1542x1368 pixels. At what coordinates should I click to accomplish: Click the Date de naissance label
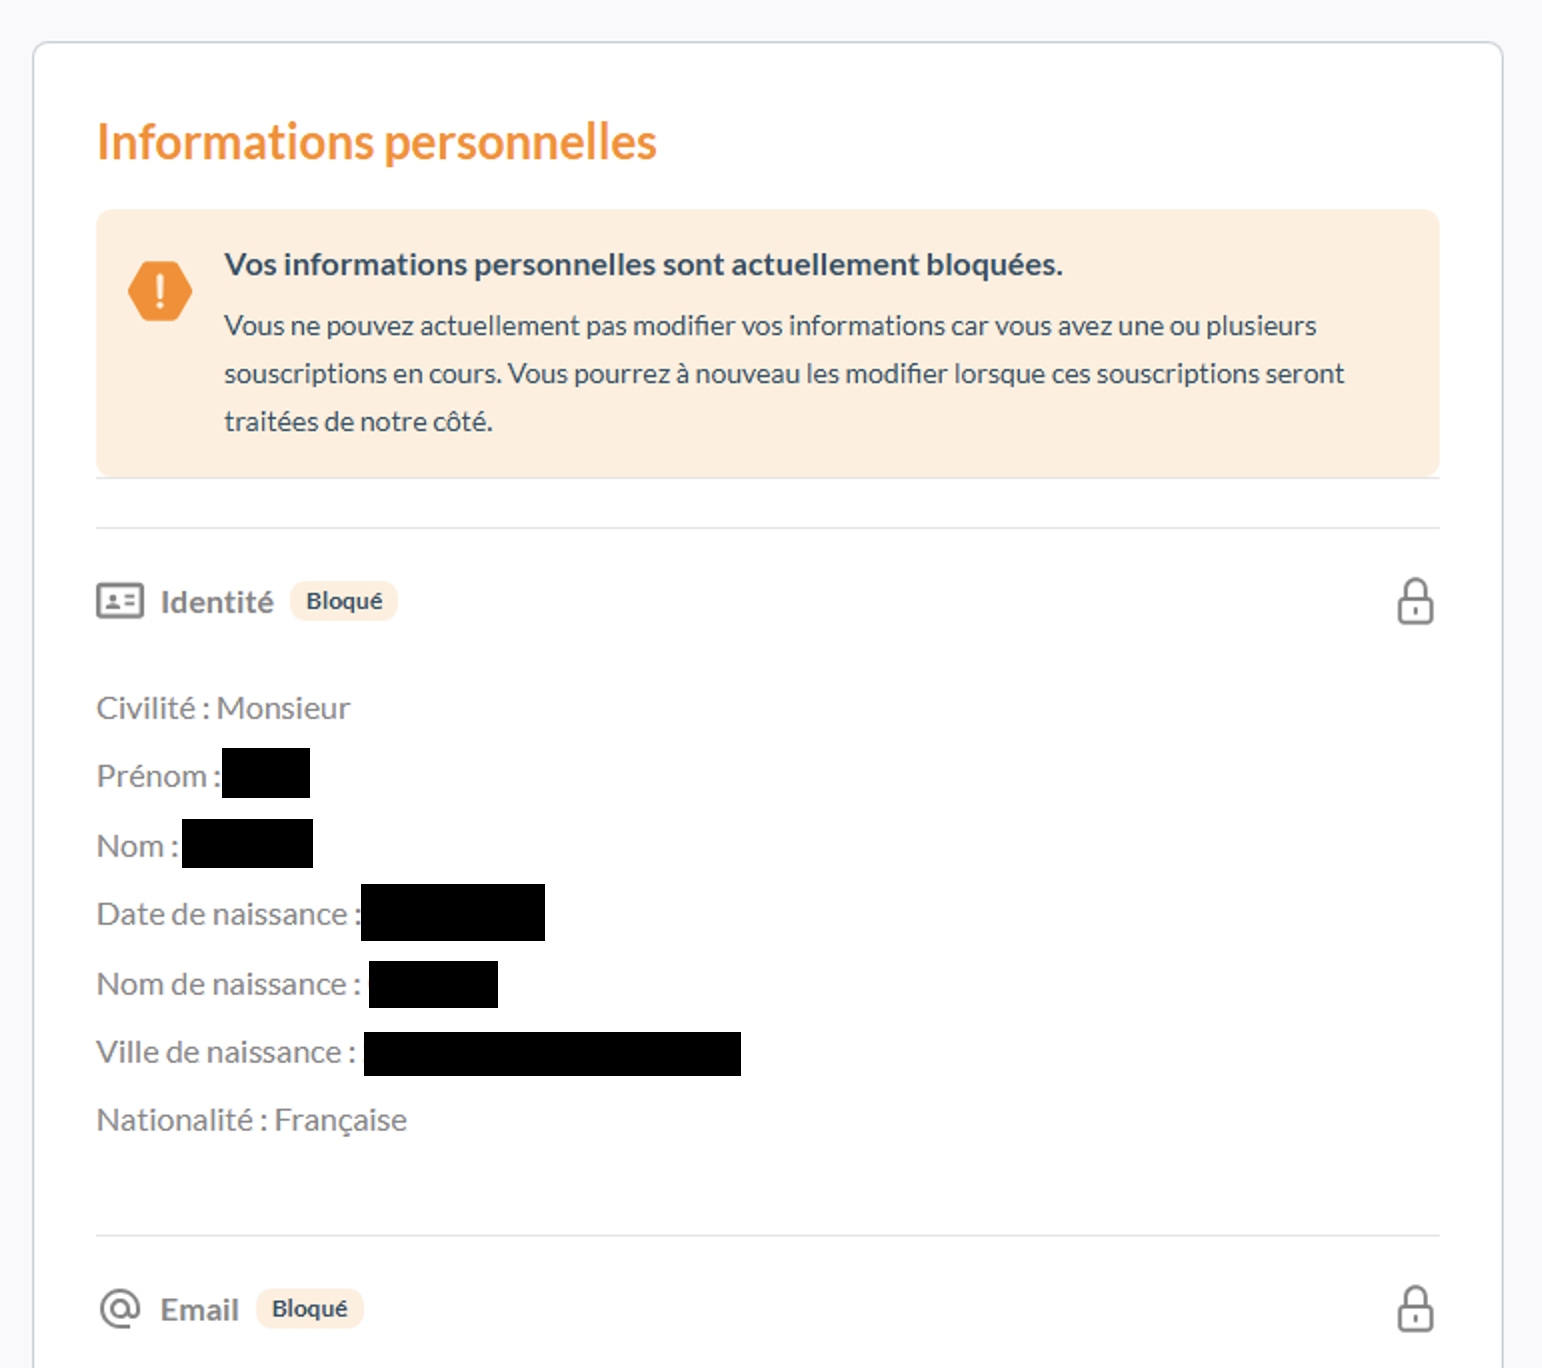point(222,914)
